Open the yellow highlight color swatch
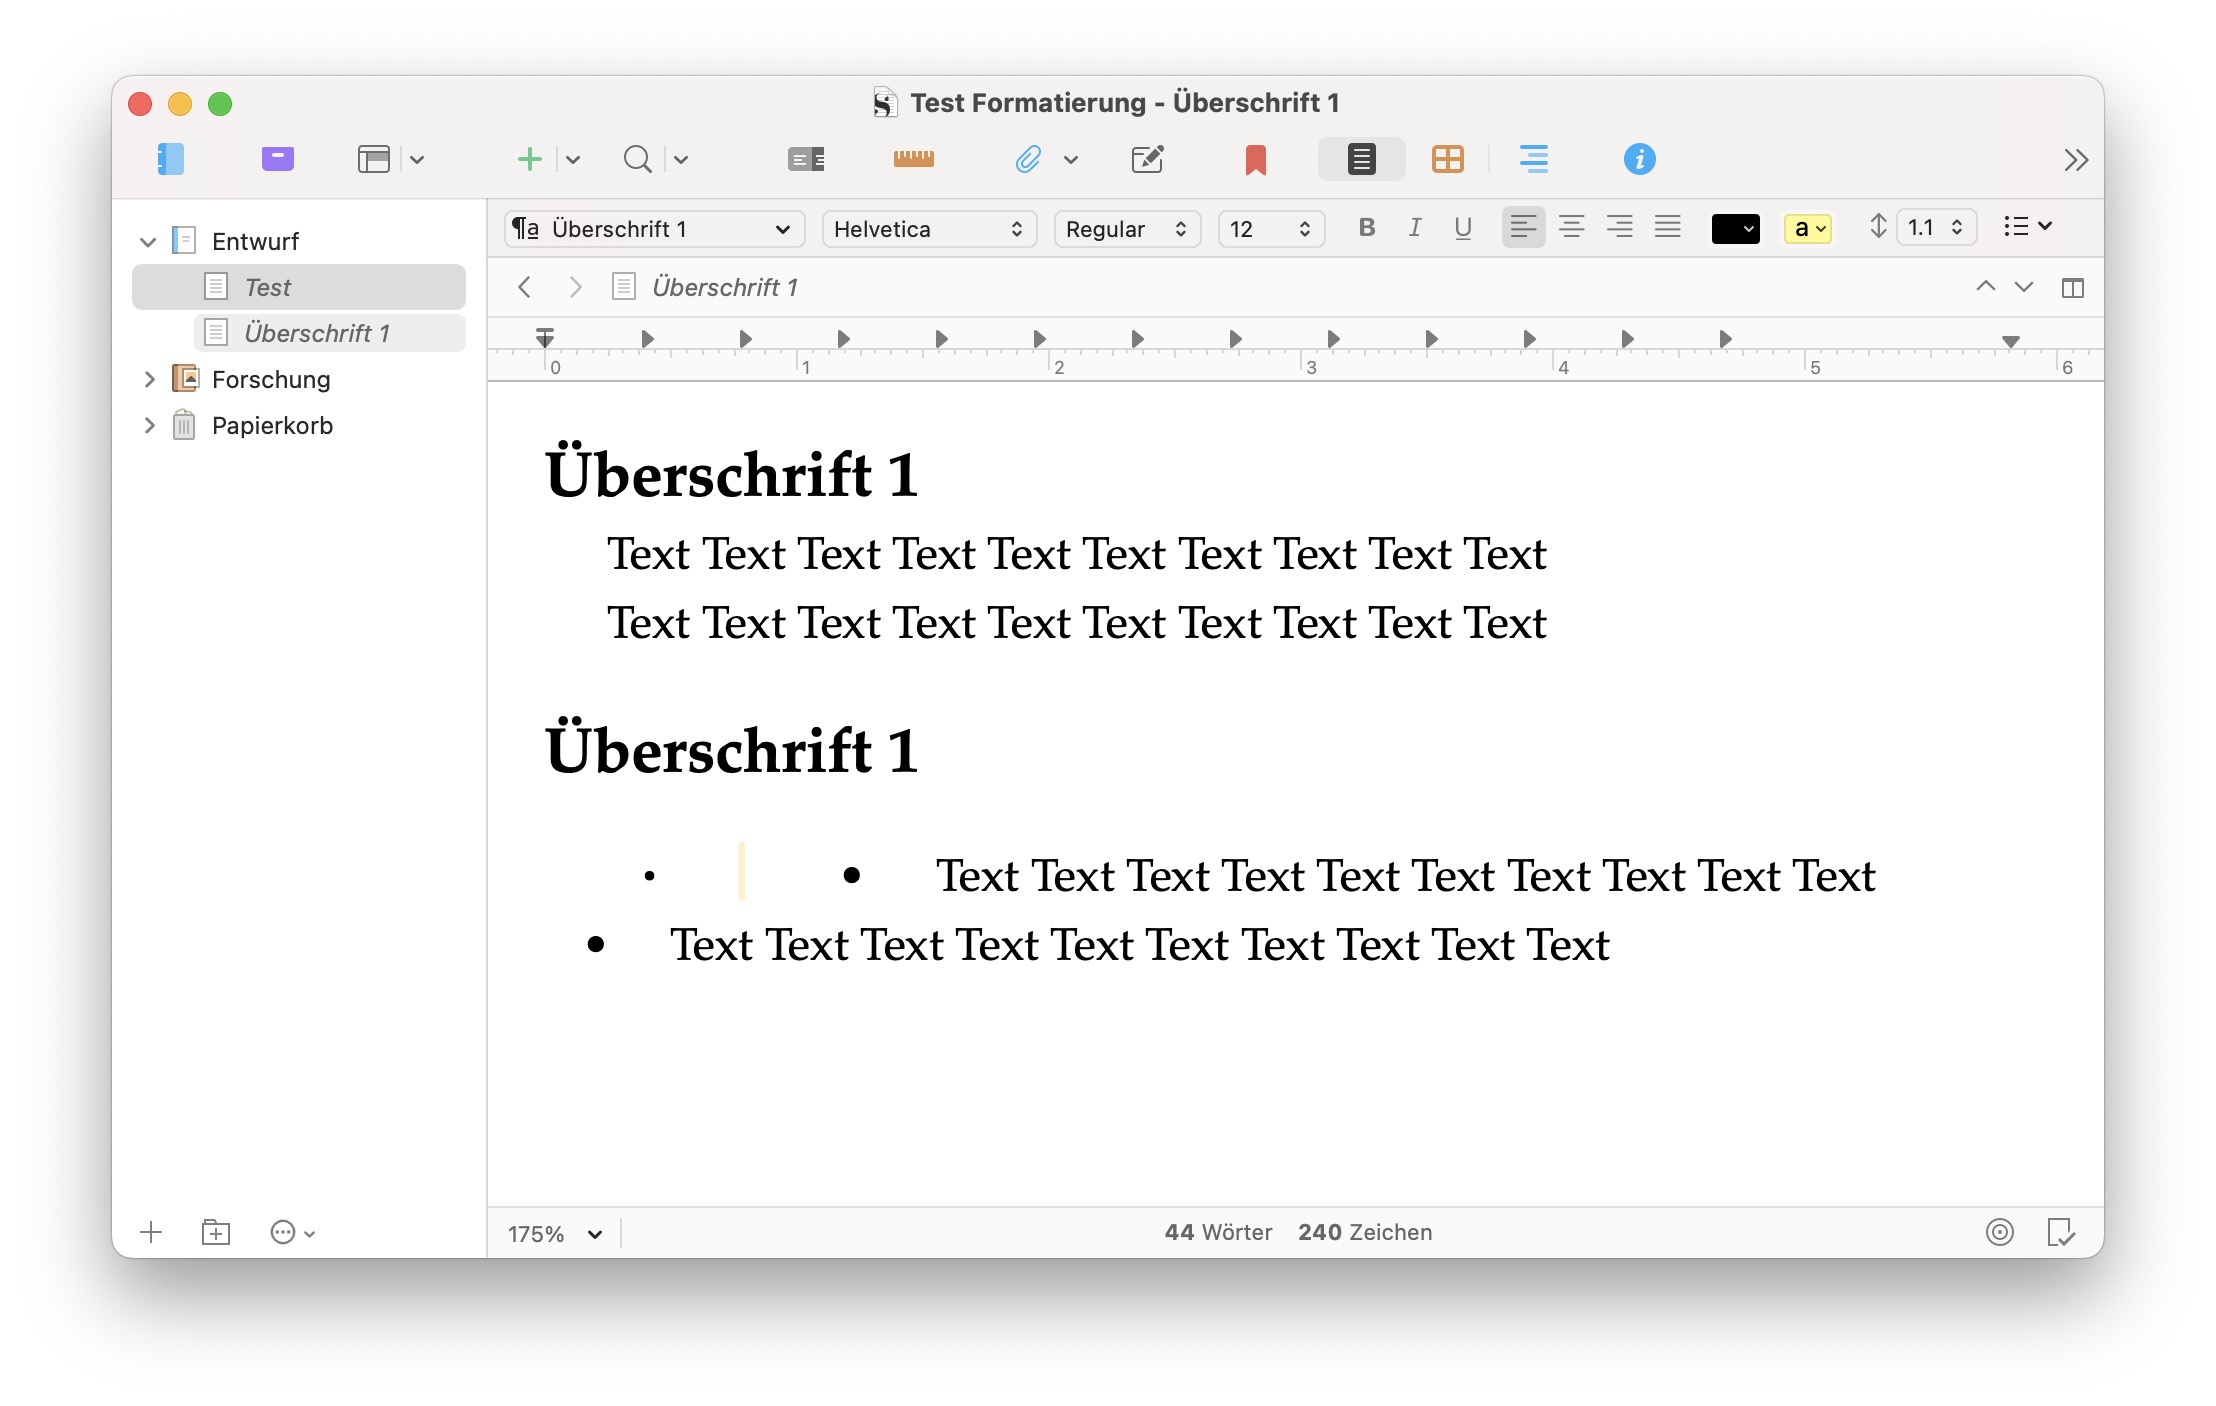 pos(1808,229)
